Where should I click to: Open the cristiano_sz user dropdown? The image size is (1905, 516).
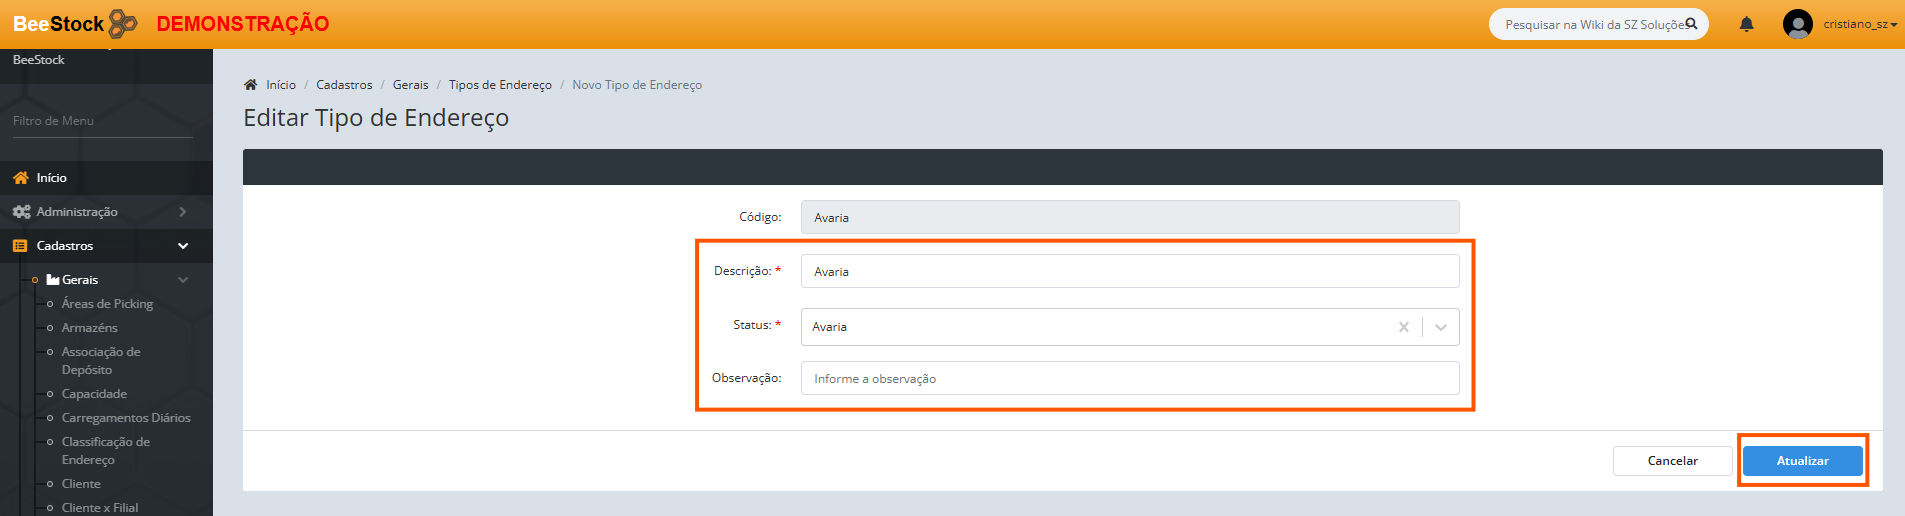pos(1859,24)
